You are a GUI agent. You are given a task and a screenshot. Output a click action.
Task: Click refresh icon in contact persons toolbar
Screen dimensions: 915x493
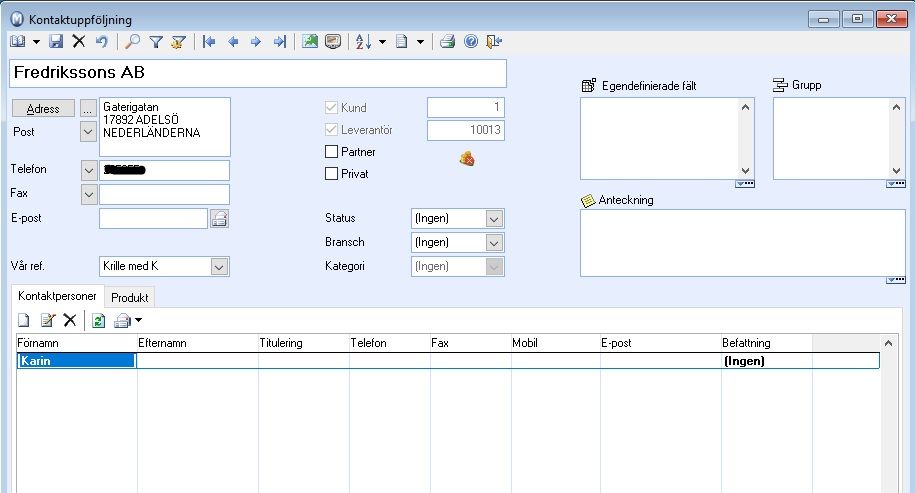(98, 320)
